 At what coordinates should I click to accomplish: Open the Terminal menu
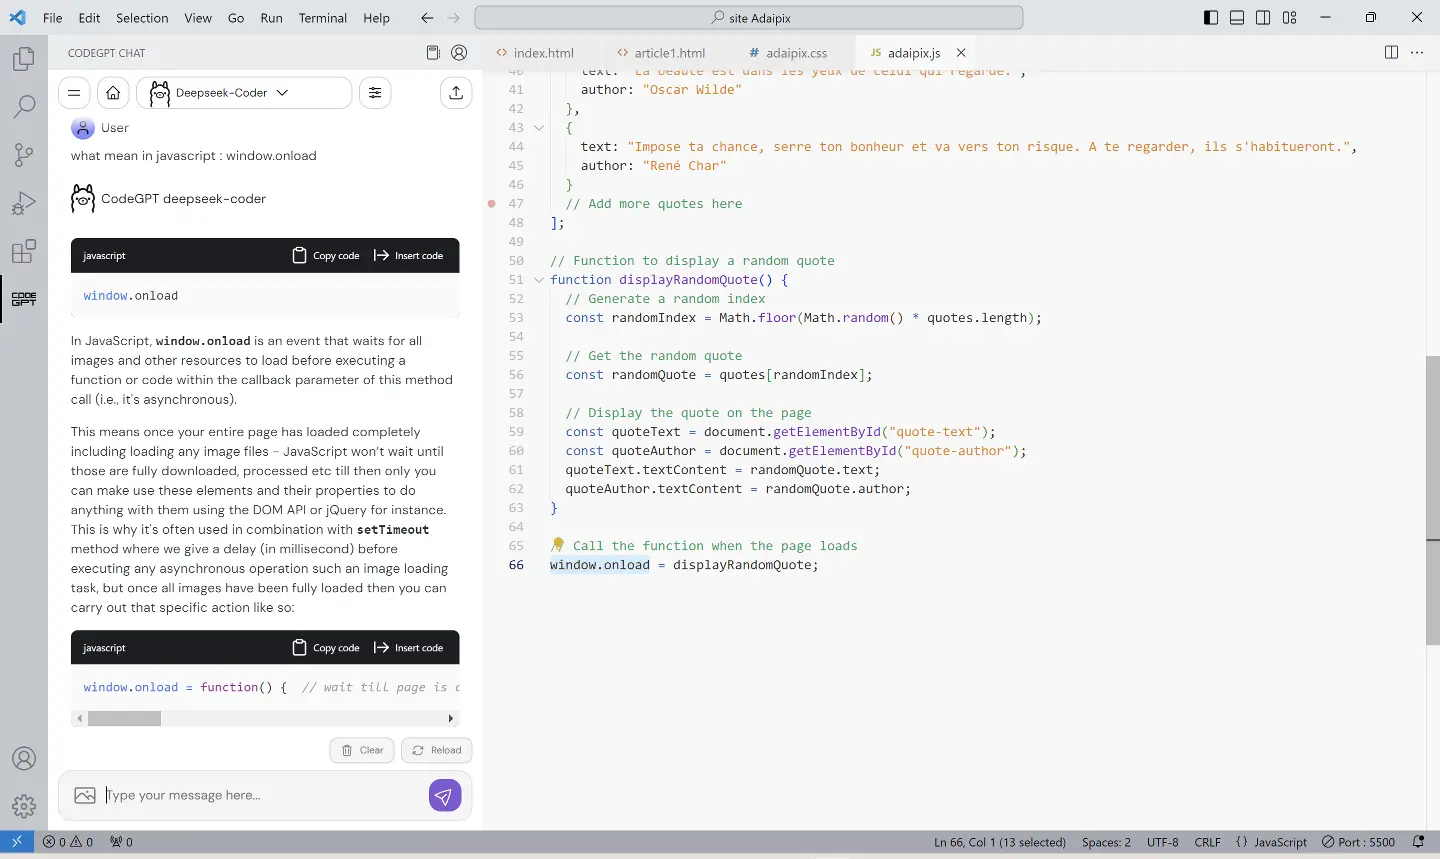tap(322, 18)
